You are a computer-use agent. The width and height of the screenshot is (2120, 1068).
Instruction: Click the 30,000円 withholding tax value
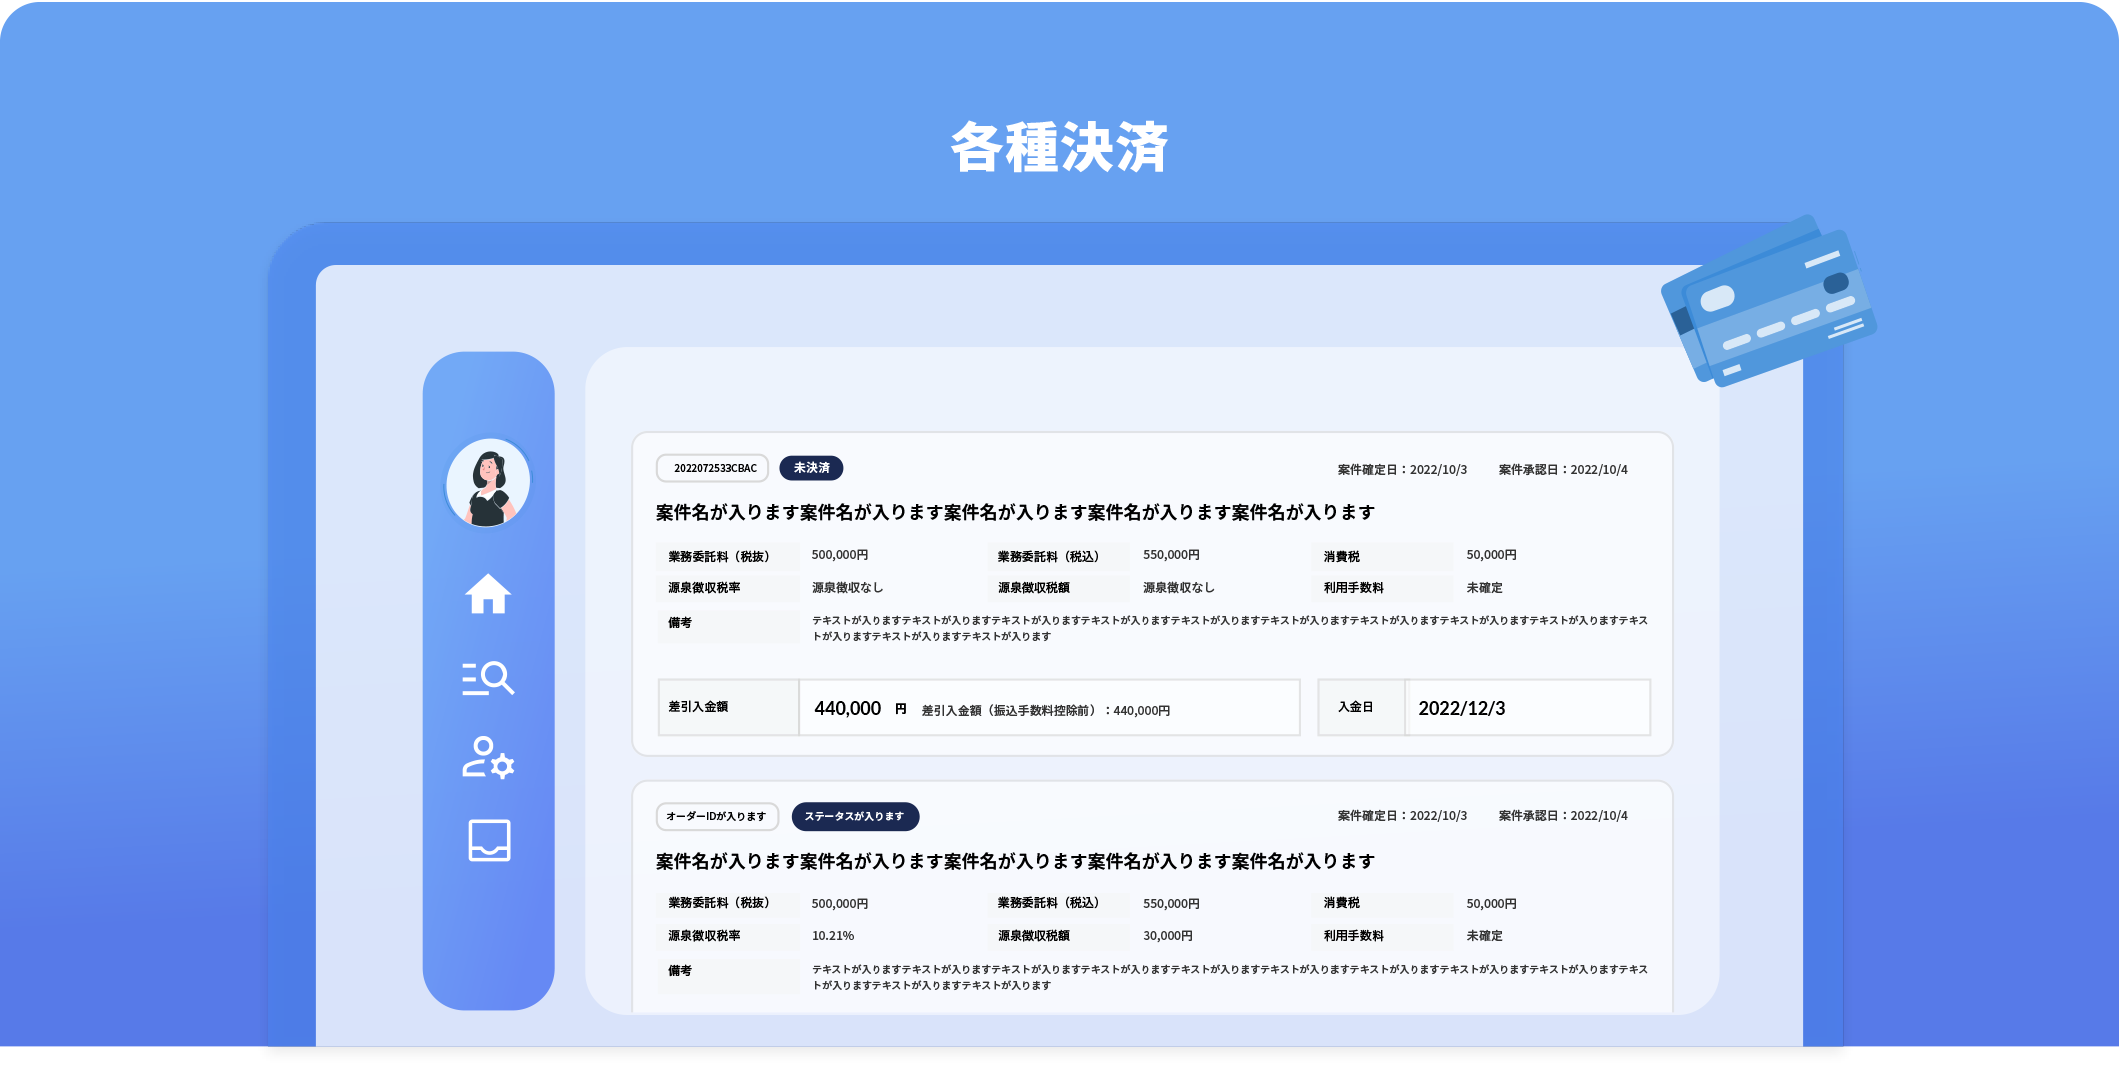pos(1168,936)
